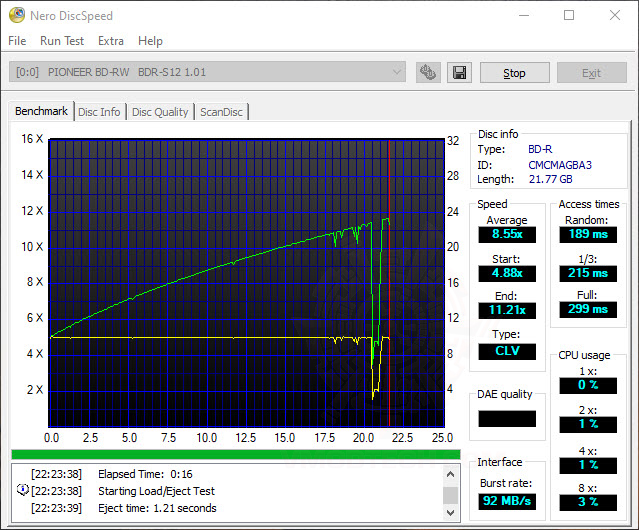Click the disc length 21.77 GB
The height and width of the screenshot is (530, 639).
551,179
